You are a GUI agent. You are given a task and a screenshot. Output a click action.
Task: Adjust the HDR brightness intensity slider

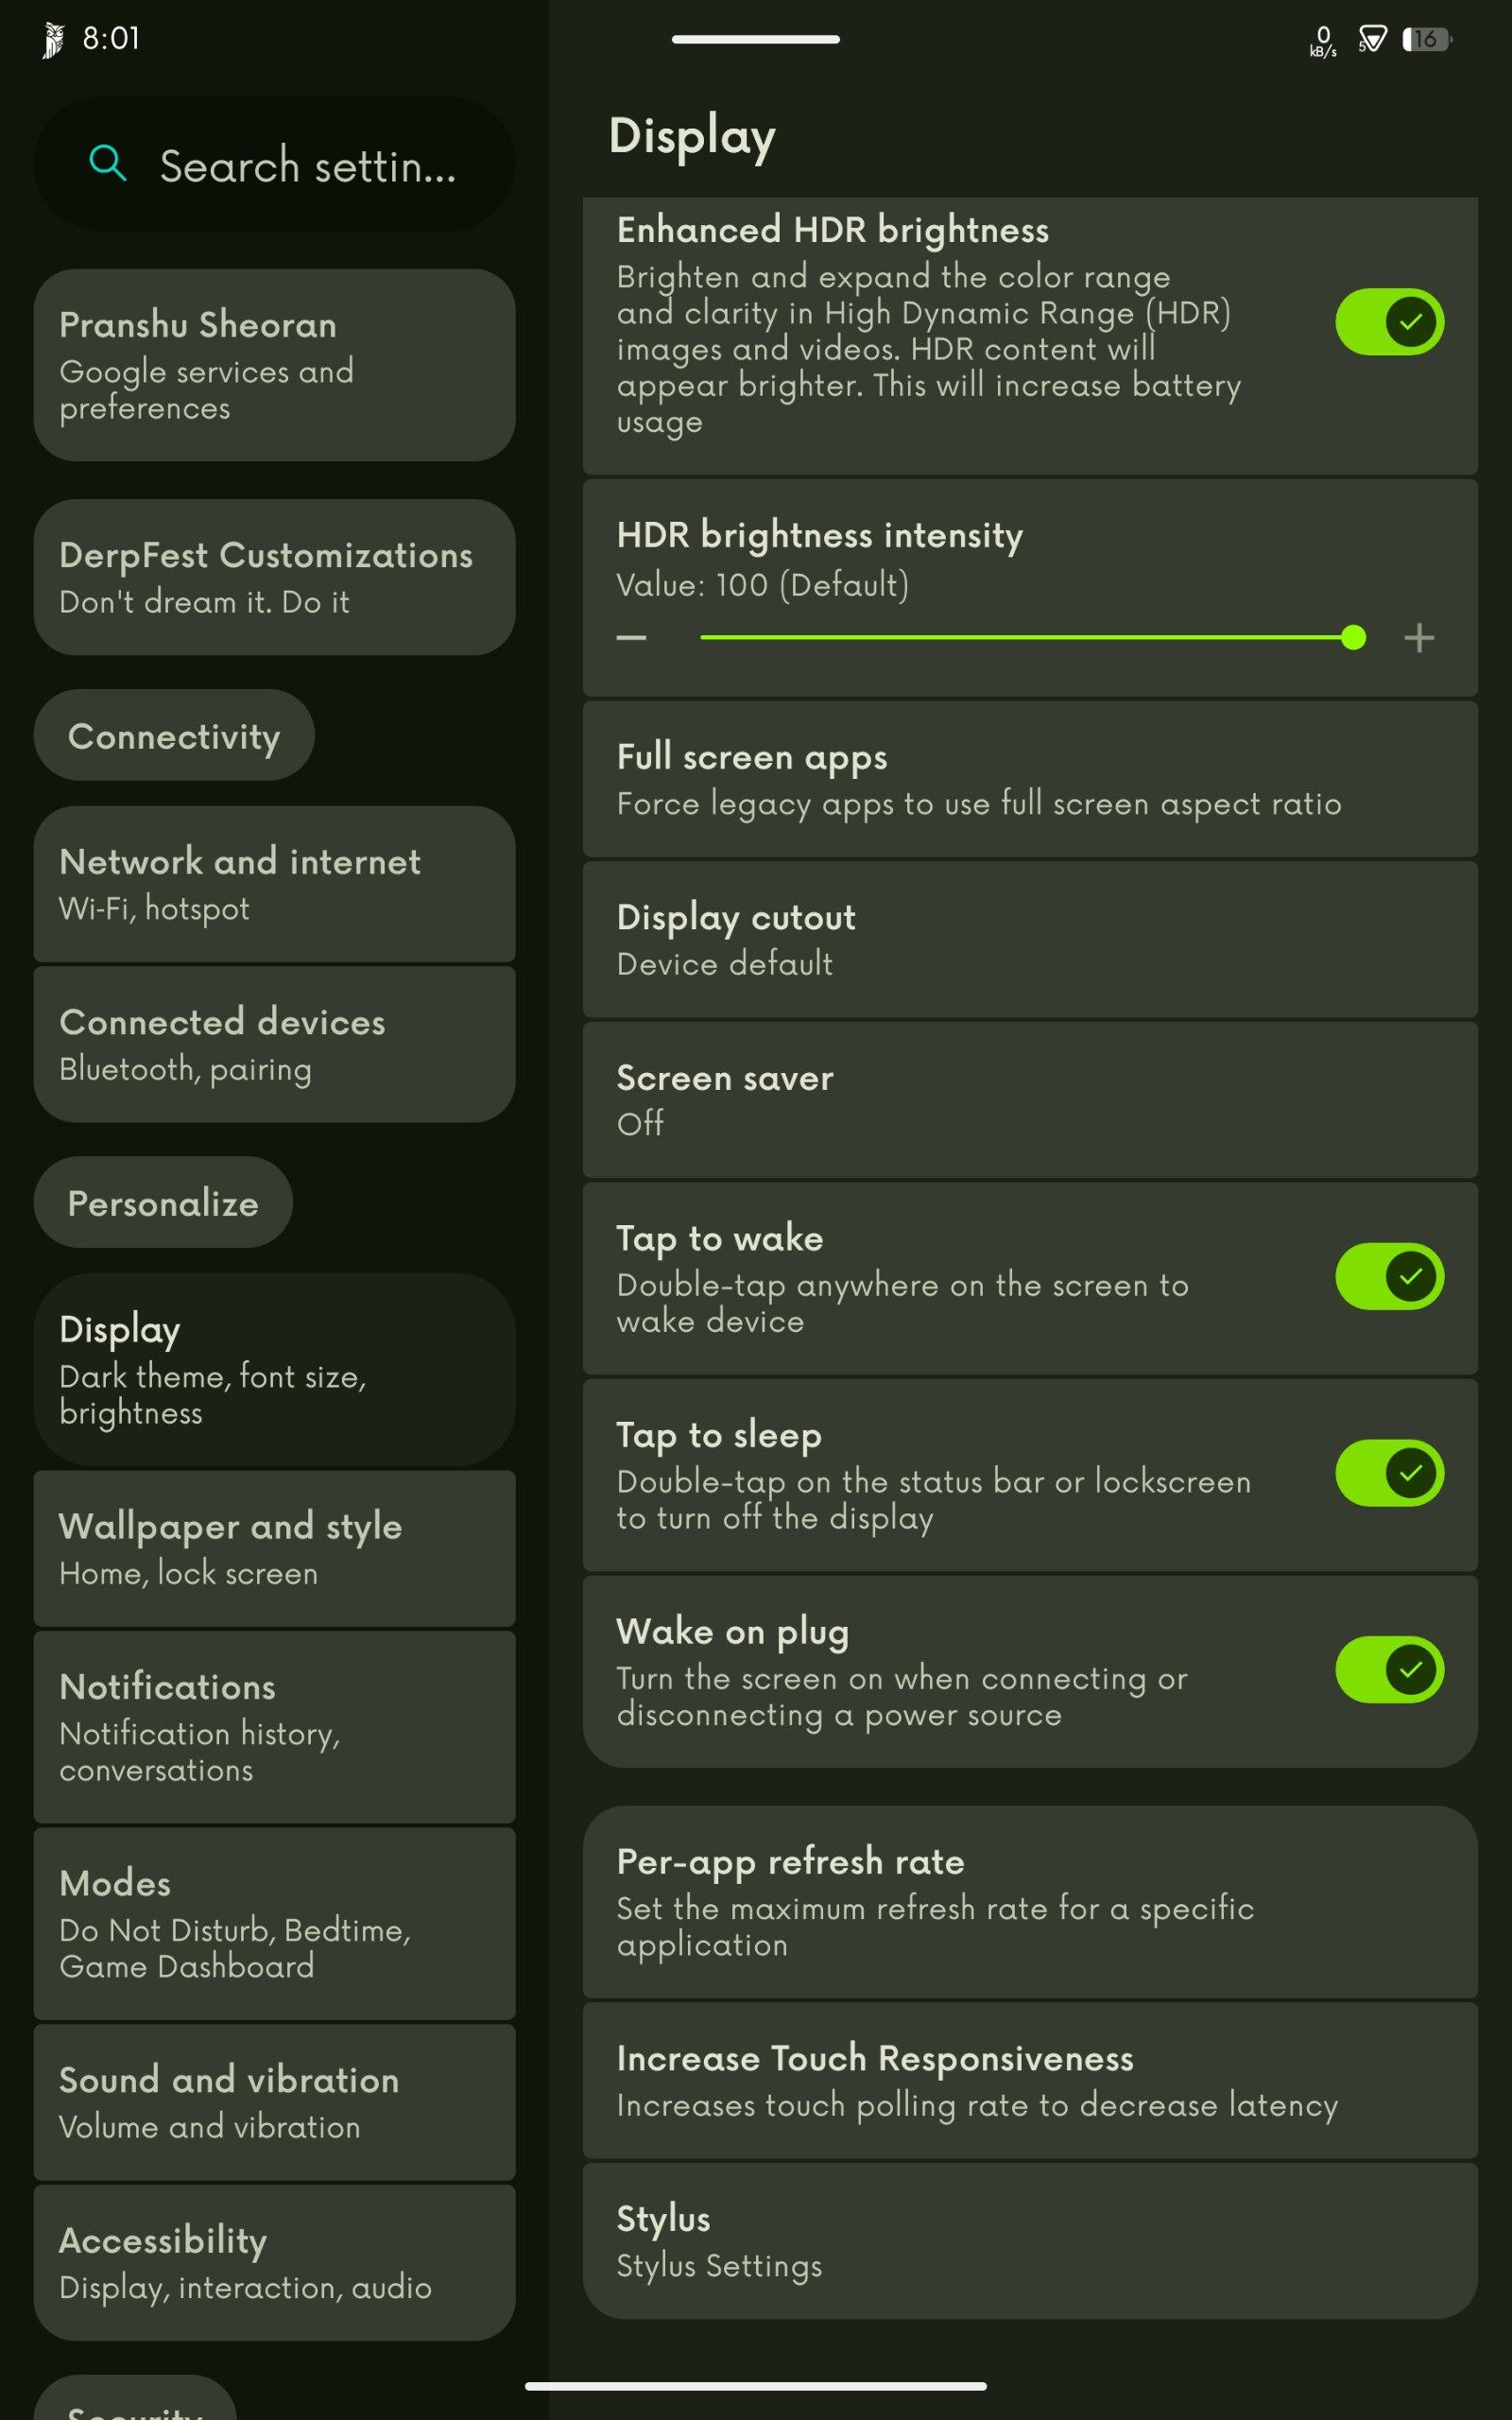tap(1026, 637)
